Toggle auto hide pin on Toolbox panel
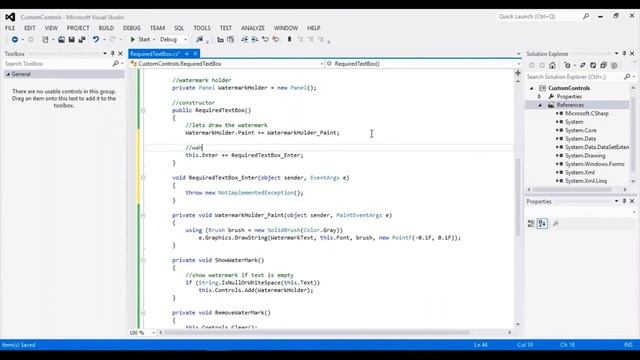 coord(113,53)
